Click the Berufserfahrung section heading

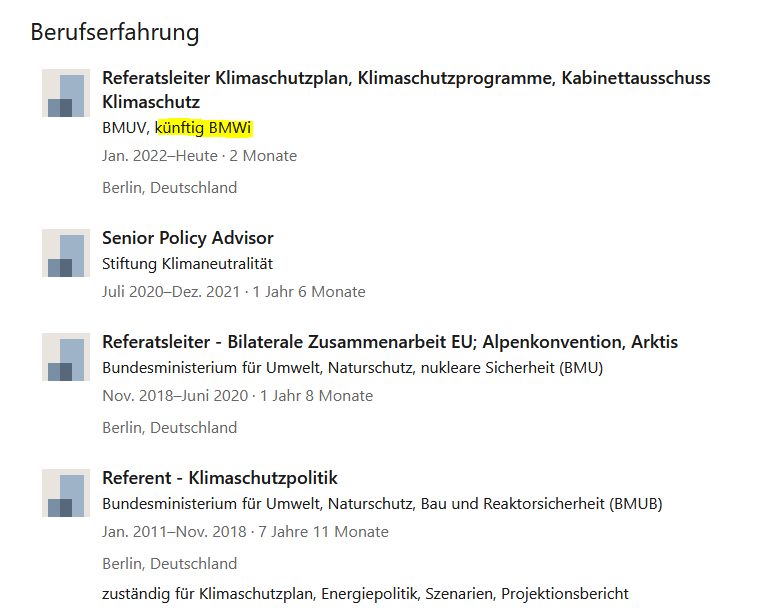coord(115,32)
